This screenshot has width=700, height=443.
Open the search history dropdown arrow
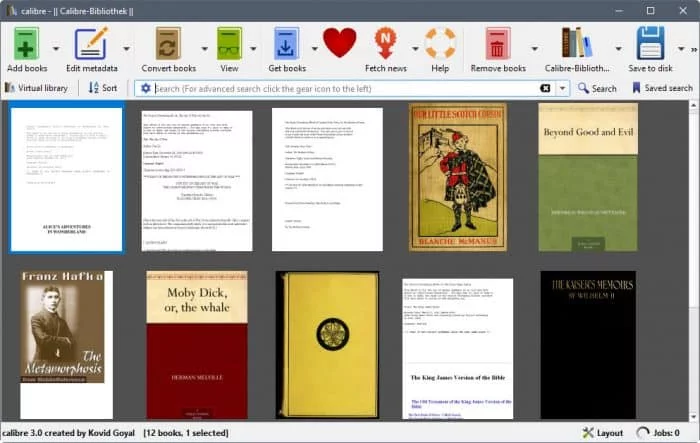tap(563, 88)
